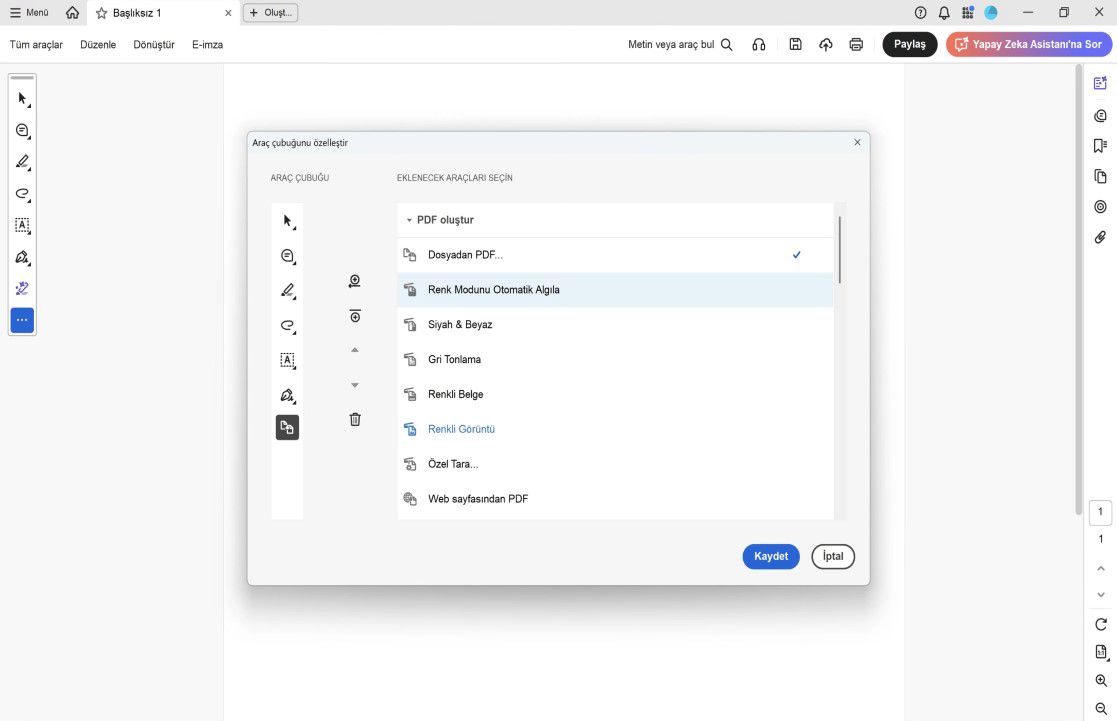Viewport: 1117px width, 721px height.
Task: Open the Menü dropdown
Action: pyautogui.click(x=29, y=13)
